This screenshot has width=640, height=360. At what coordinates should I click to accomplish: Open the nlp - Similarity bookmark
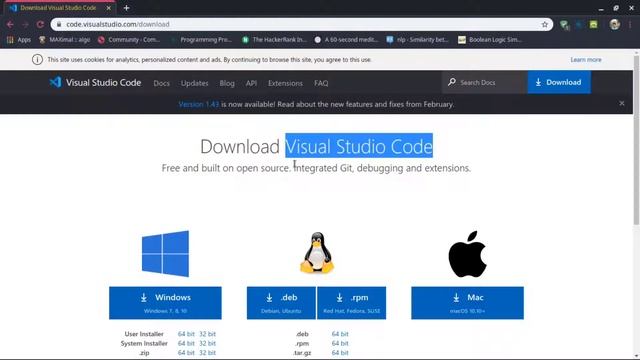(418, 40)
